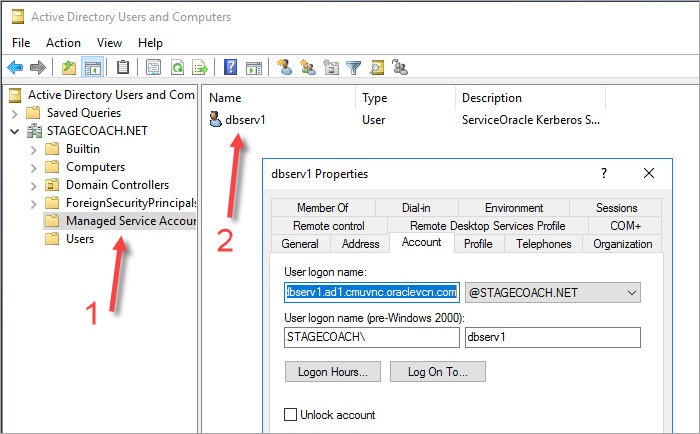Toggle the Show/Hide Console Tree icon

(x=93, y=68)
